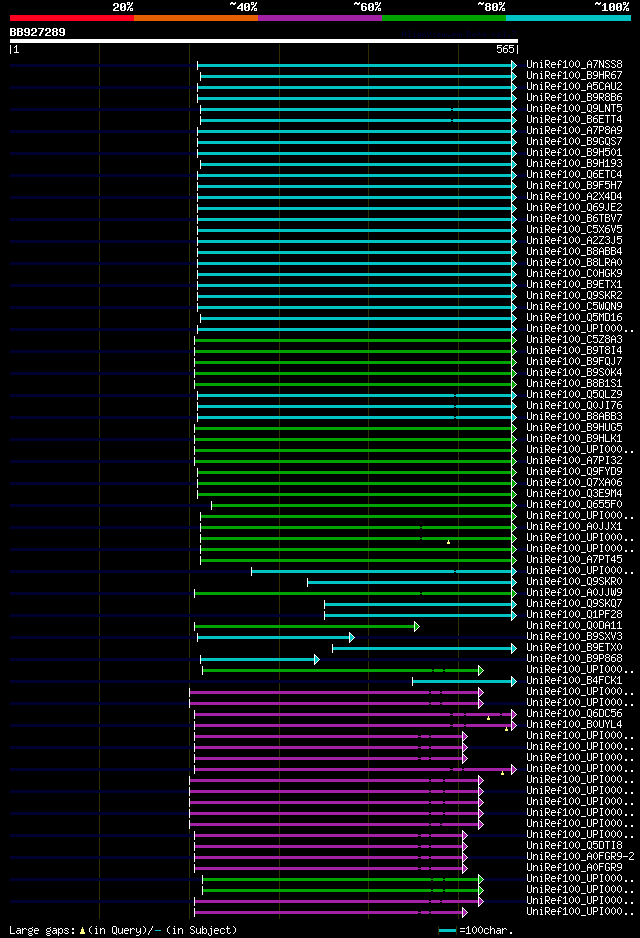Click the UniRef100_C5X6V5 label
The height and width of the screenshot is (938, 640).
(574, 230)
